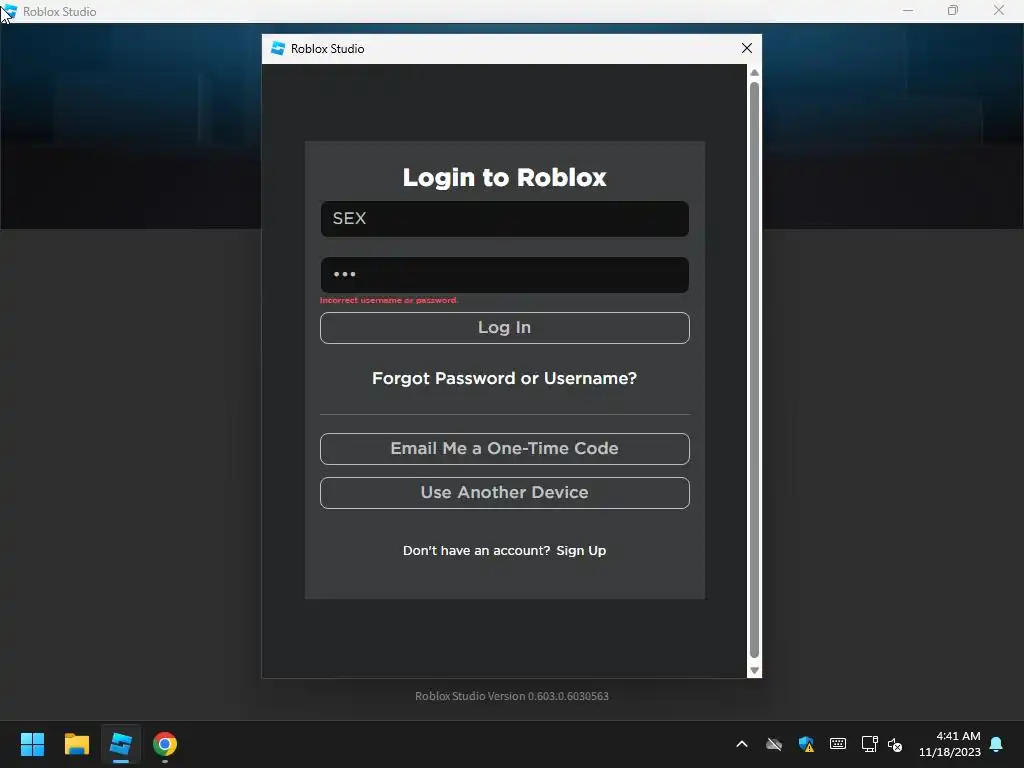Click the login dialog scroll down arrow
Screen dimensions: 1024x768
pyautogui.click(x=754, y=671)
